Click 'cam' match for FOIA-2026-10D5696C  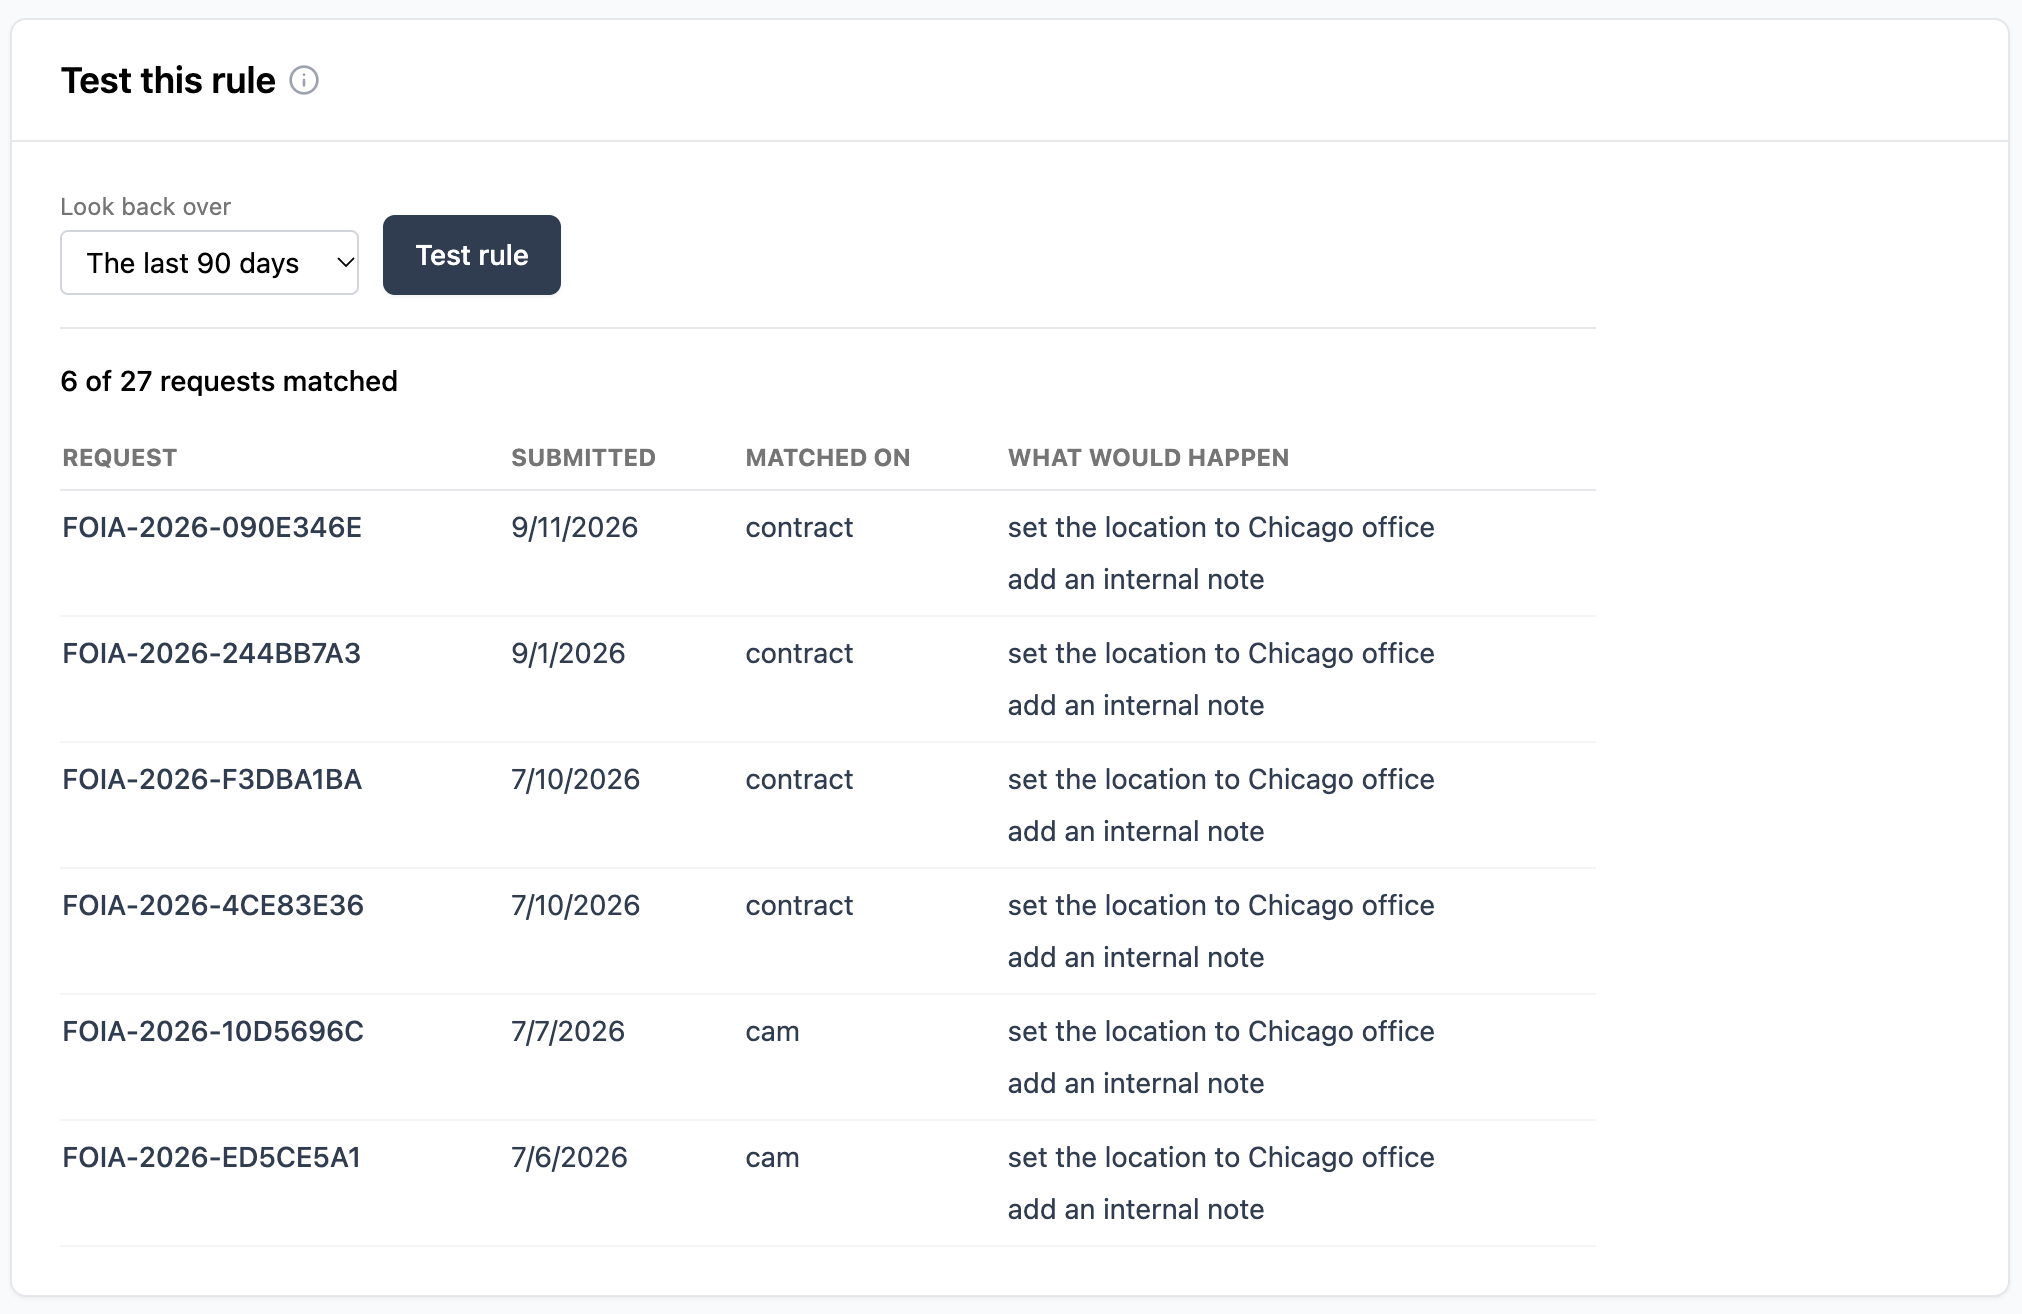(x=772, y=1031)
